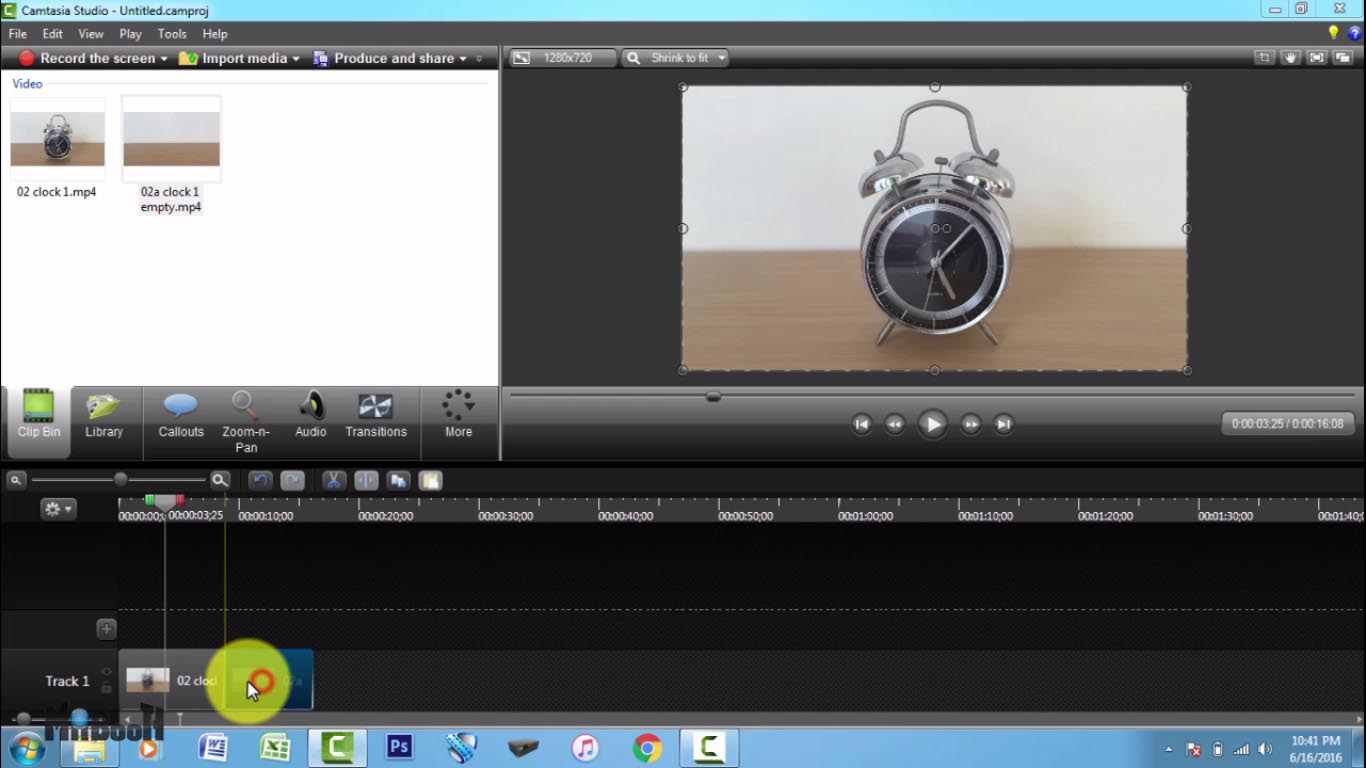The height and width of the screenshot is (768, 1366).
Task: Lock Track 1 using the padlock
Action: (x=104, y=690)
